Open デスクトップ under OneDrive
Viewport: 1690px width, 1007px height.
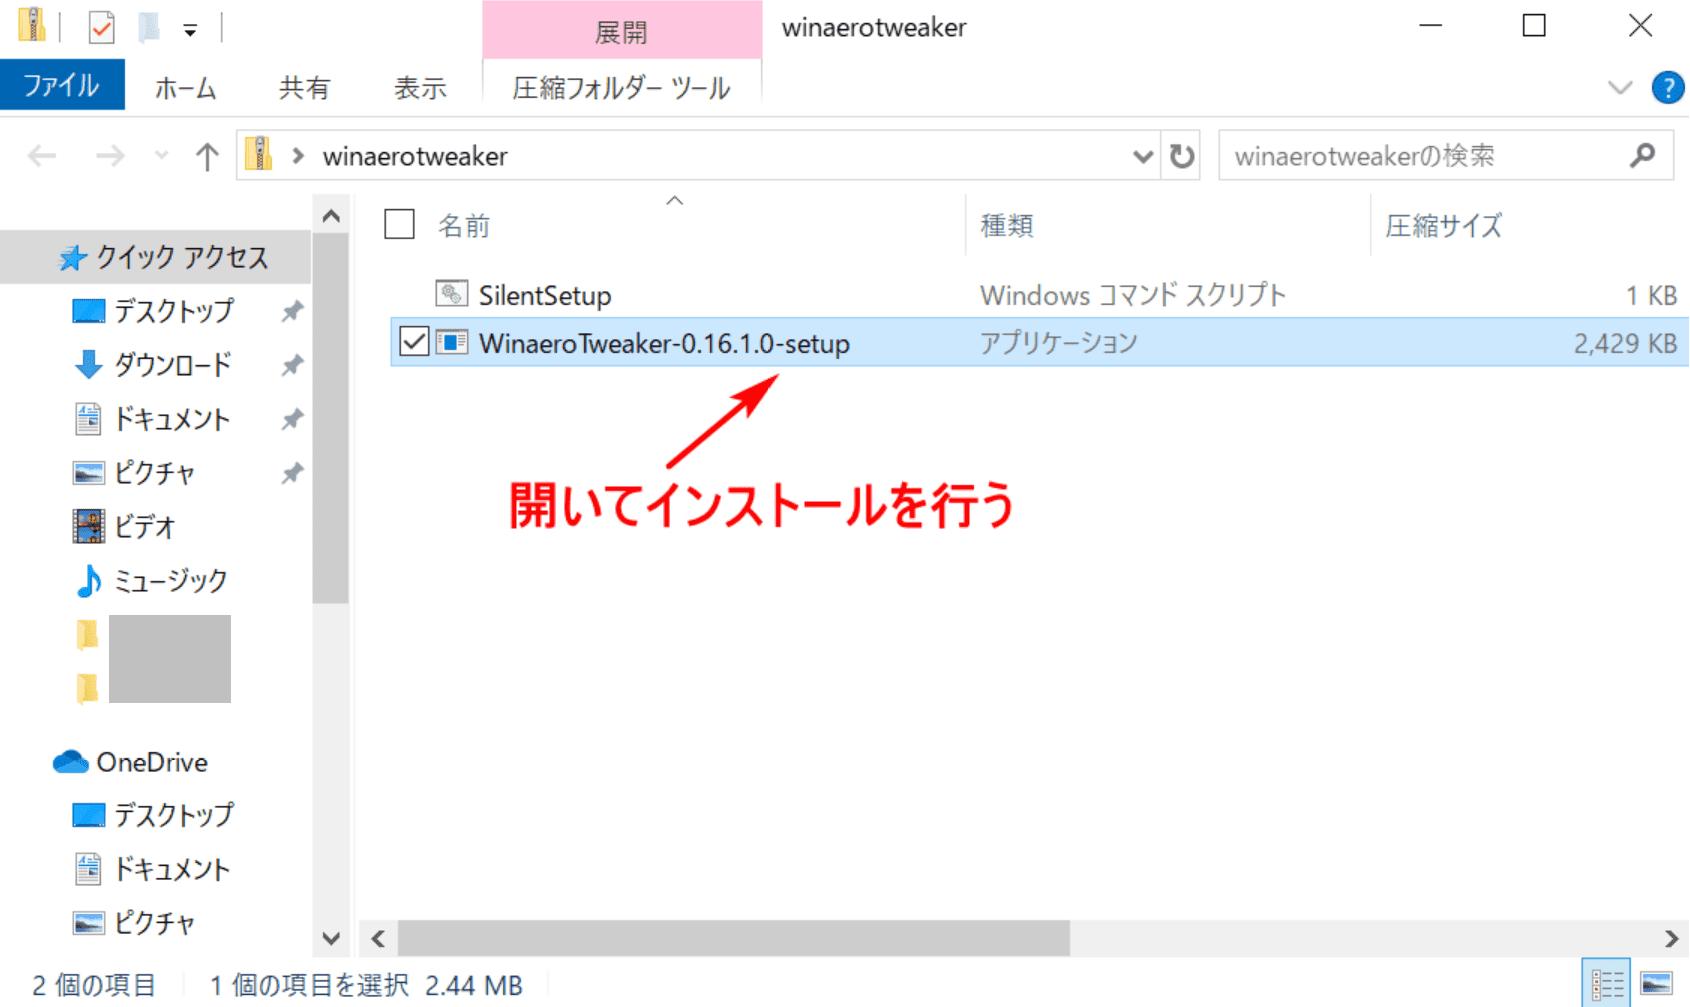[174, 815]
